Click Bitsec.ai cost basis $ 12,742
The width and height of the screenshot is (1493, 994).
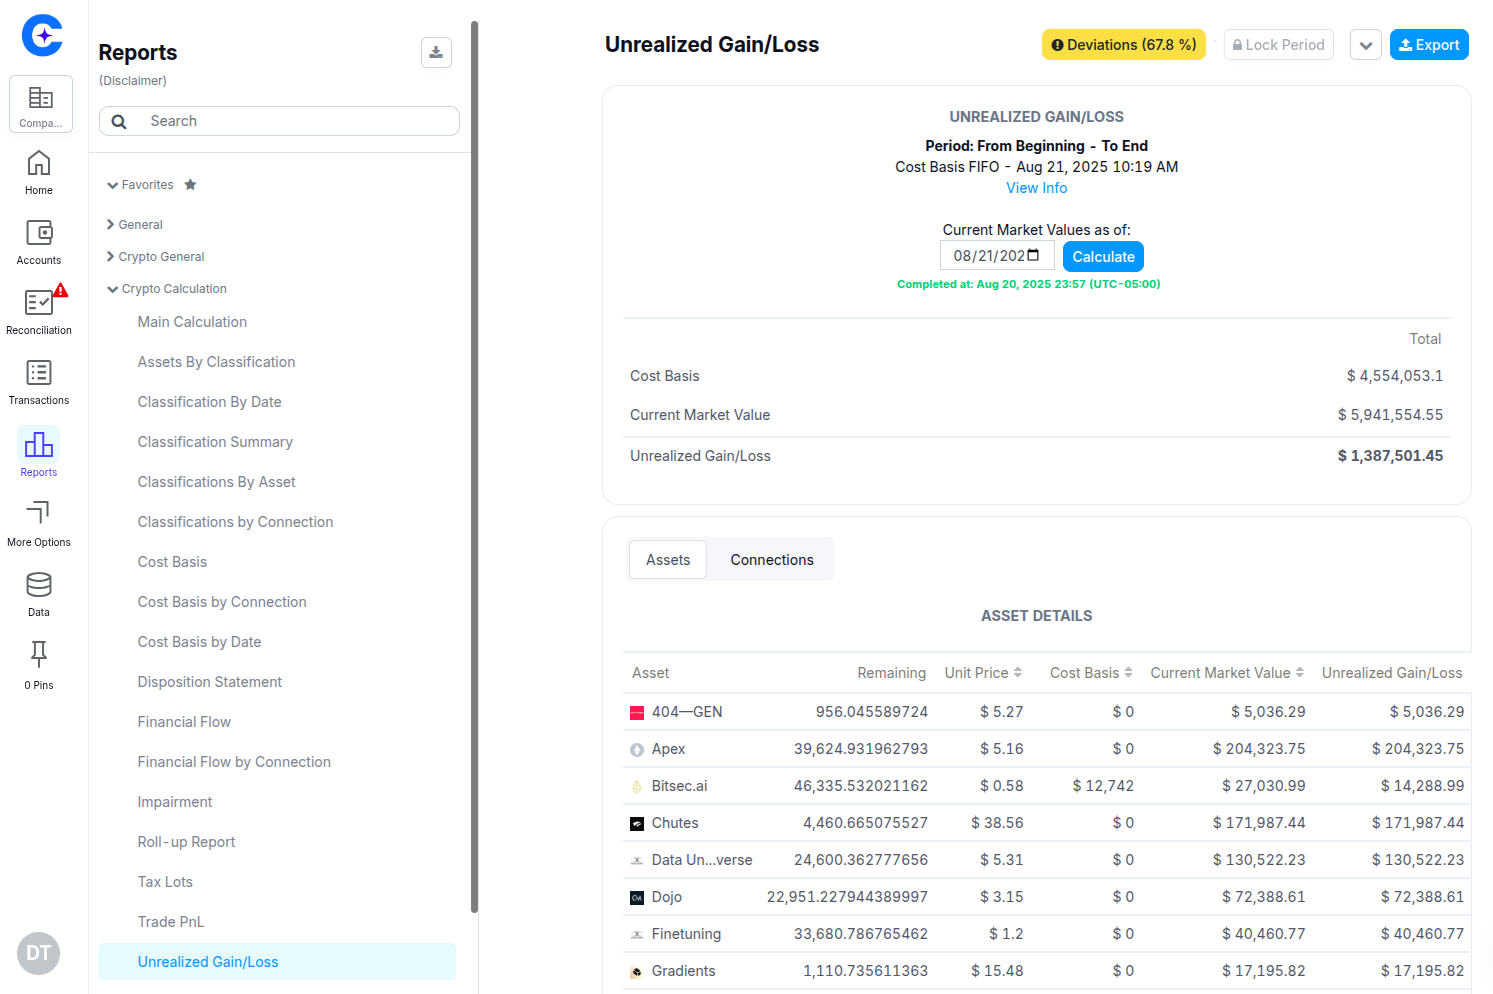[1103, 786]
